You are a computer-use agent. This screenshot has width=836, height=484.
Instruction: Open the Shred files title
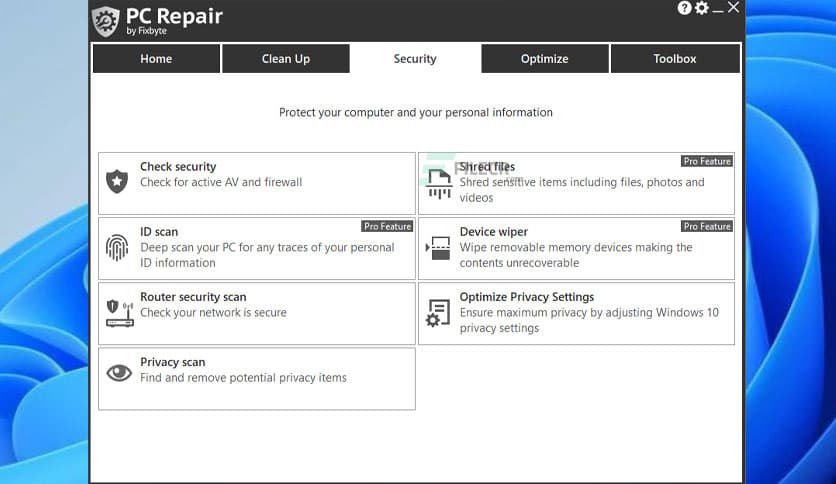coord(487,167)
